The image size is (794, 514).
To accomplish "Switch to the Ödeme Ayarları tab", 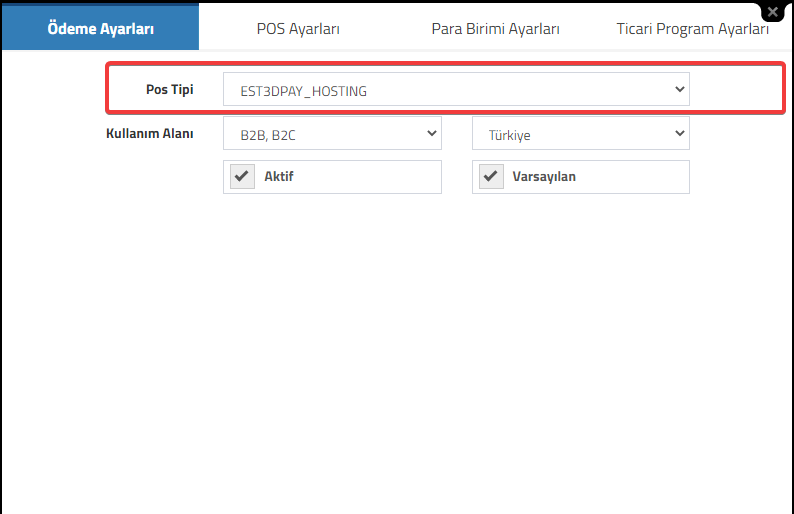I will click(100, 27).
